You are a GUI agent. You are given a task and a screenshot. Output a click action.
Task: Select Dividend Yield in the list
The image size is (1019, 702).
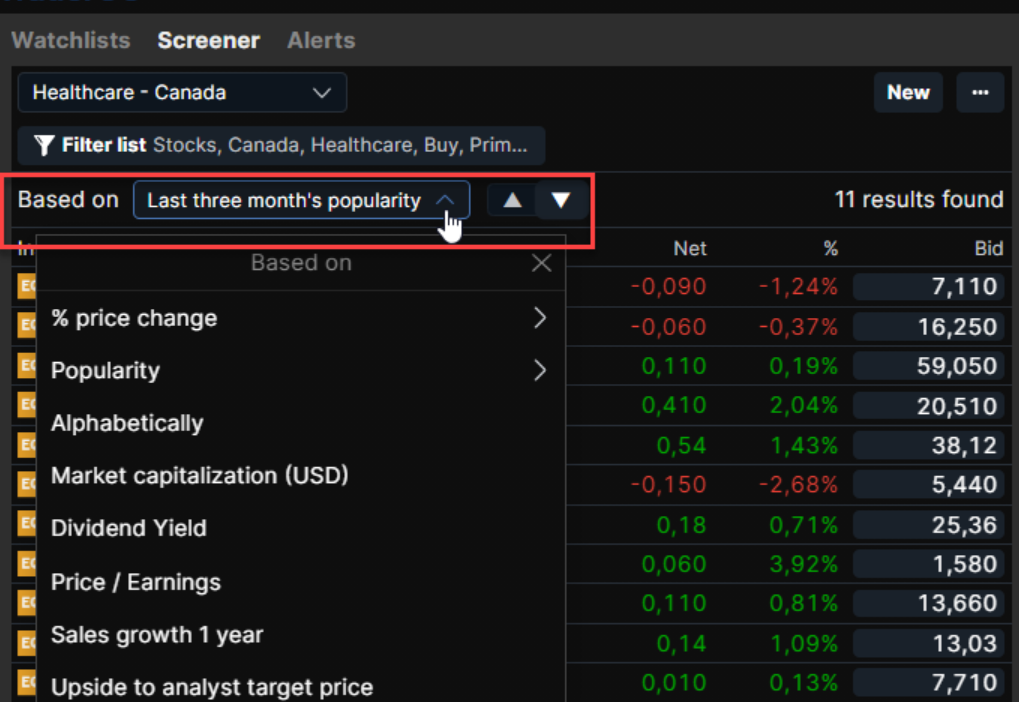(x=128, y=528)
